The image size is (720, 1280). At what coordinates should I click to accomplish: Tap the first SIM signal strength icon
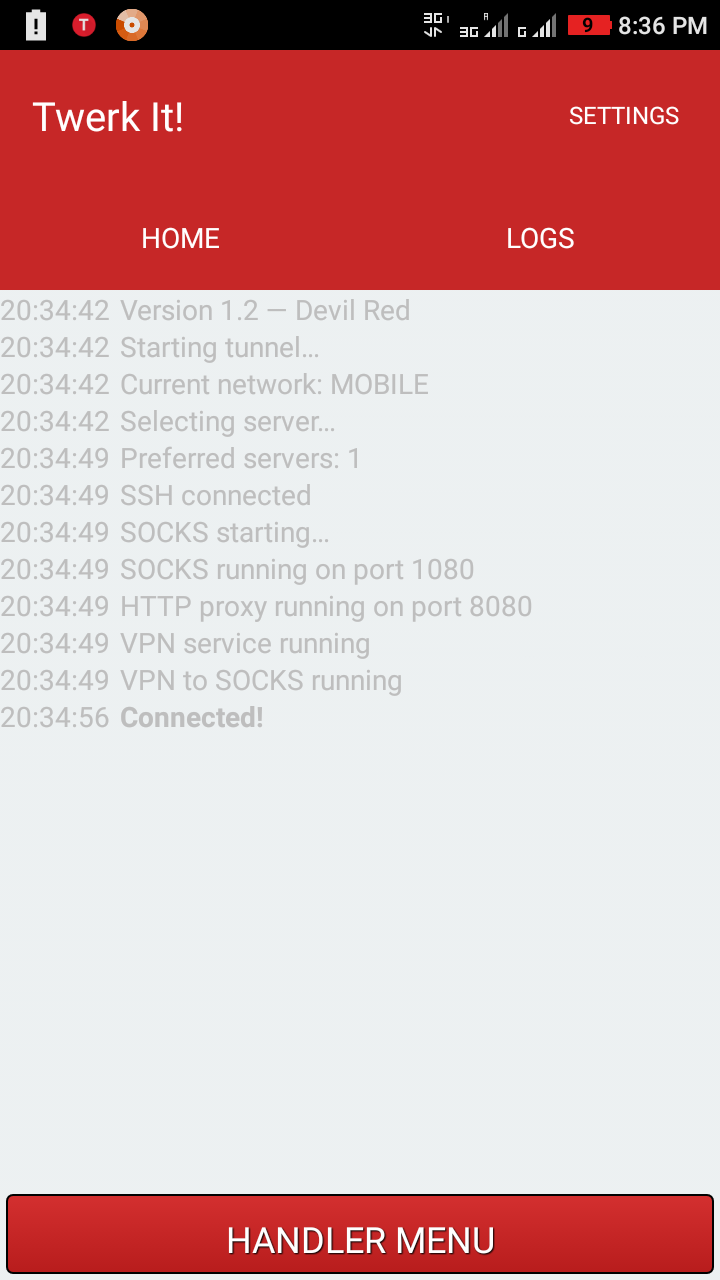[484, 25]
